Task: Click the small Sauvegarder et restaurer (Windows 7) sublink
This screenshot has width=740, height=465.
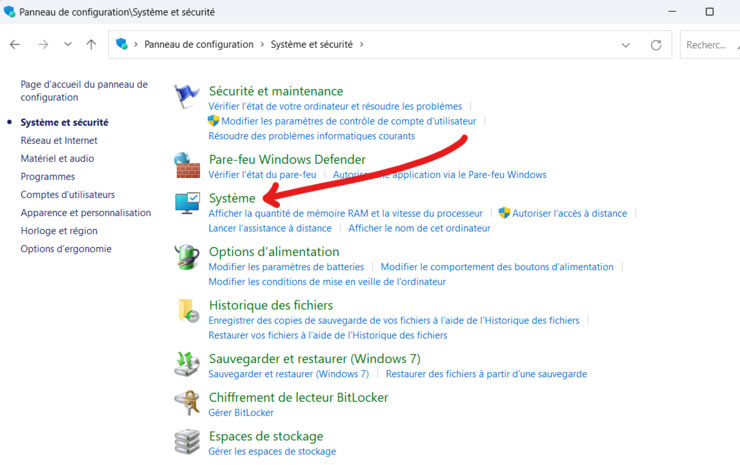Action: click(289, 374)
